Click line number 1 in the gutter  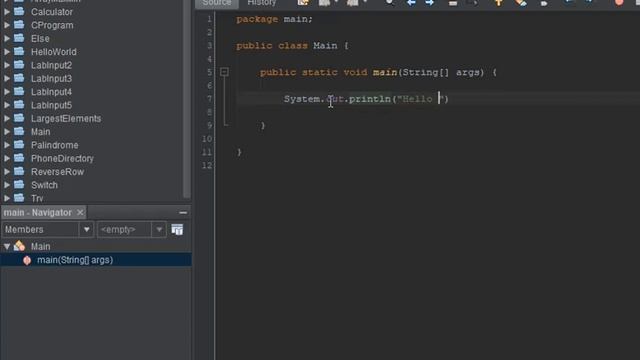point(209,19)
